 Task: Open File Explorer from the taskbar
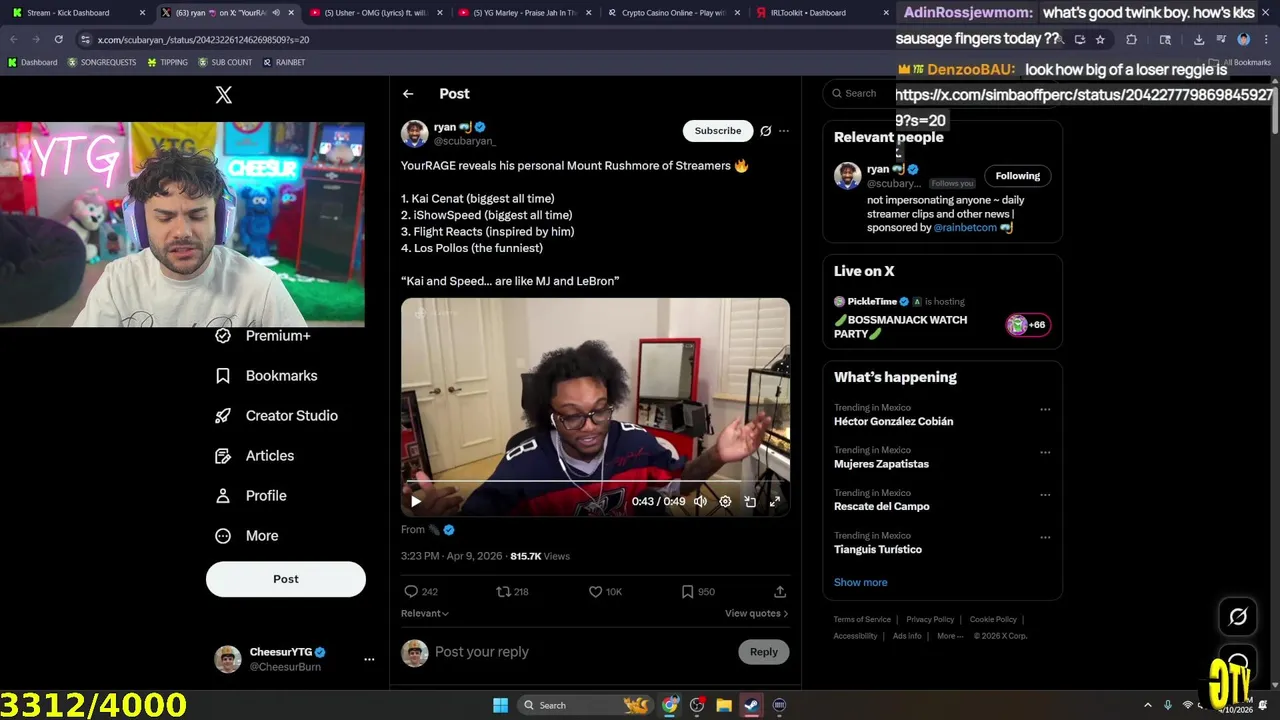click(723, 705)
